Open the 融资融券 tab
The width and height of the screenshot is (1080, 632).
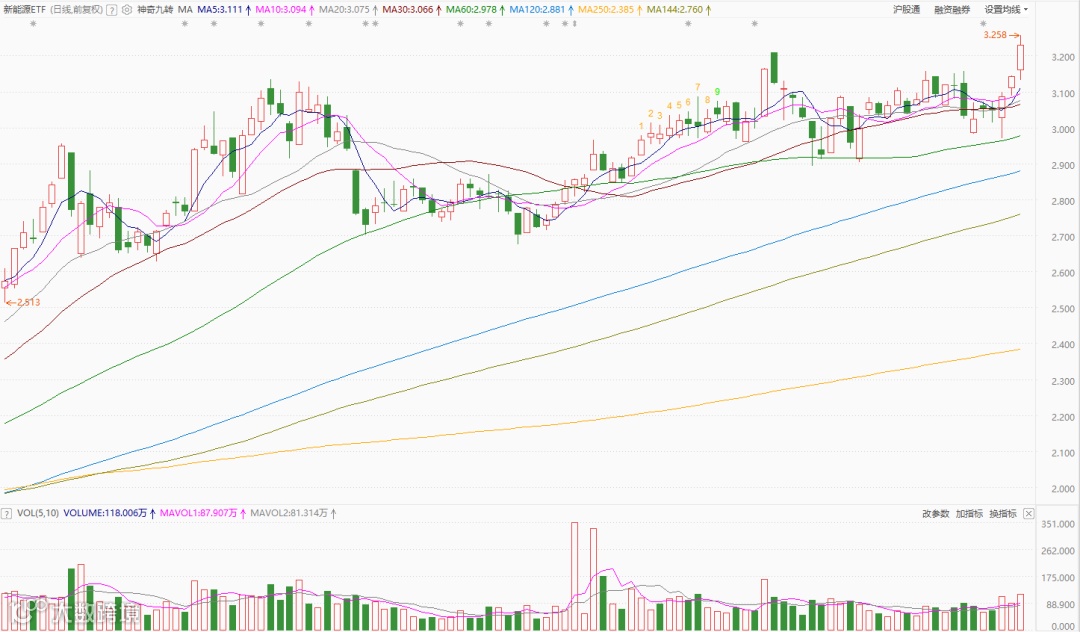click(x=952, y=10)
